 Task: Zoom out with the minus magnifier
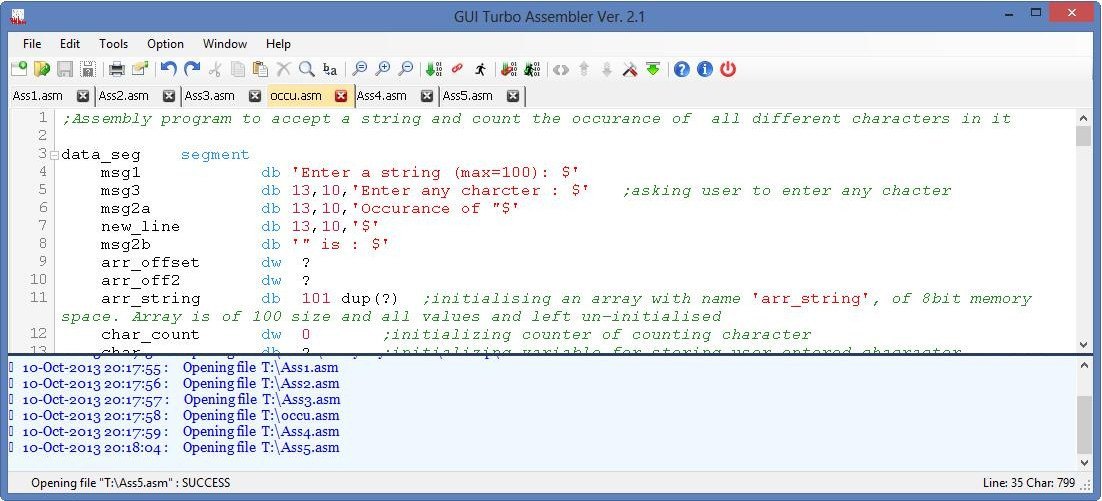[x=406, y=69]
